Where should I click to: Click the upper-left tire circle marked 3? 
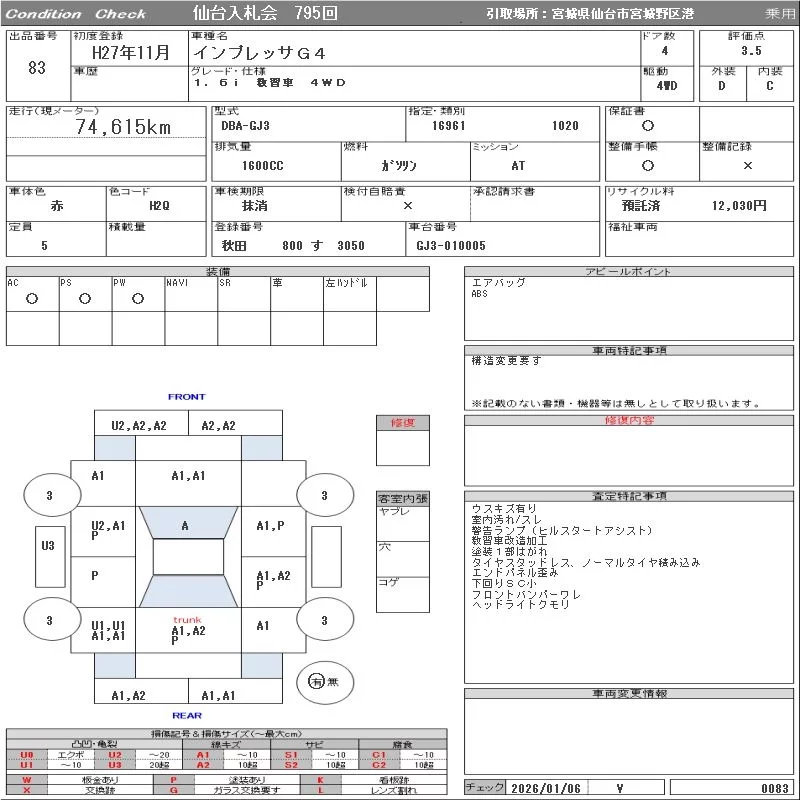(x=49, y=495)
